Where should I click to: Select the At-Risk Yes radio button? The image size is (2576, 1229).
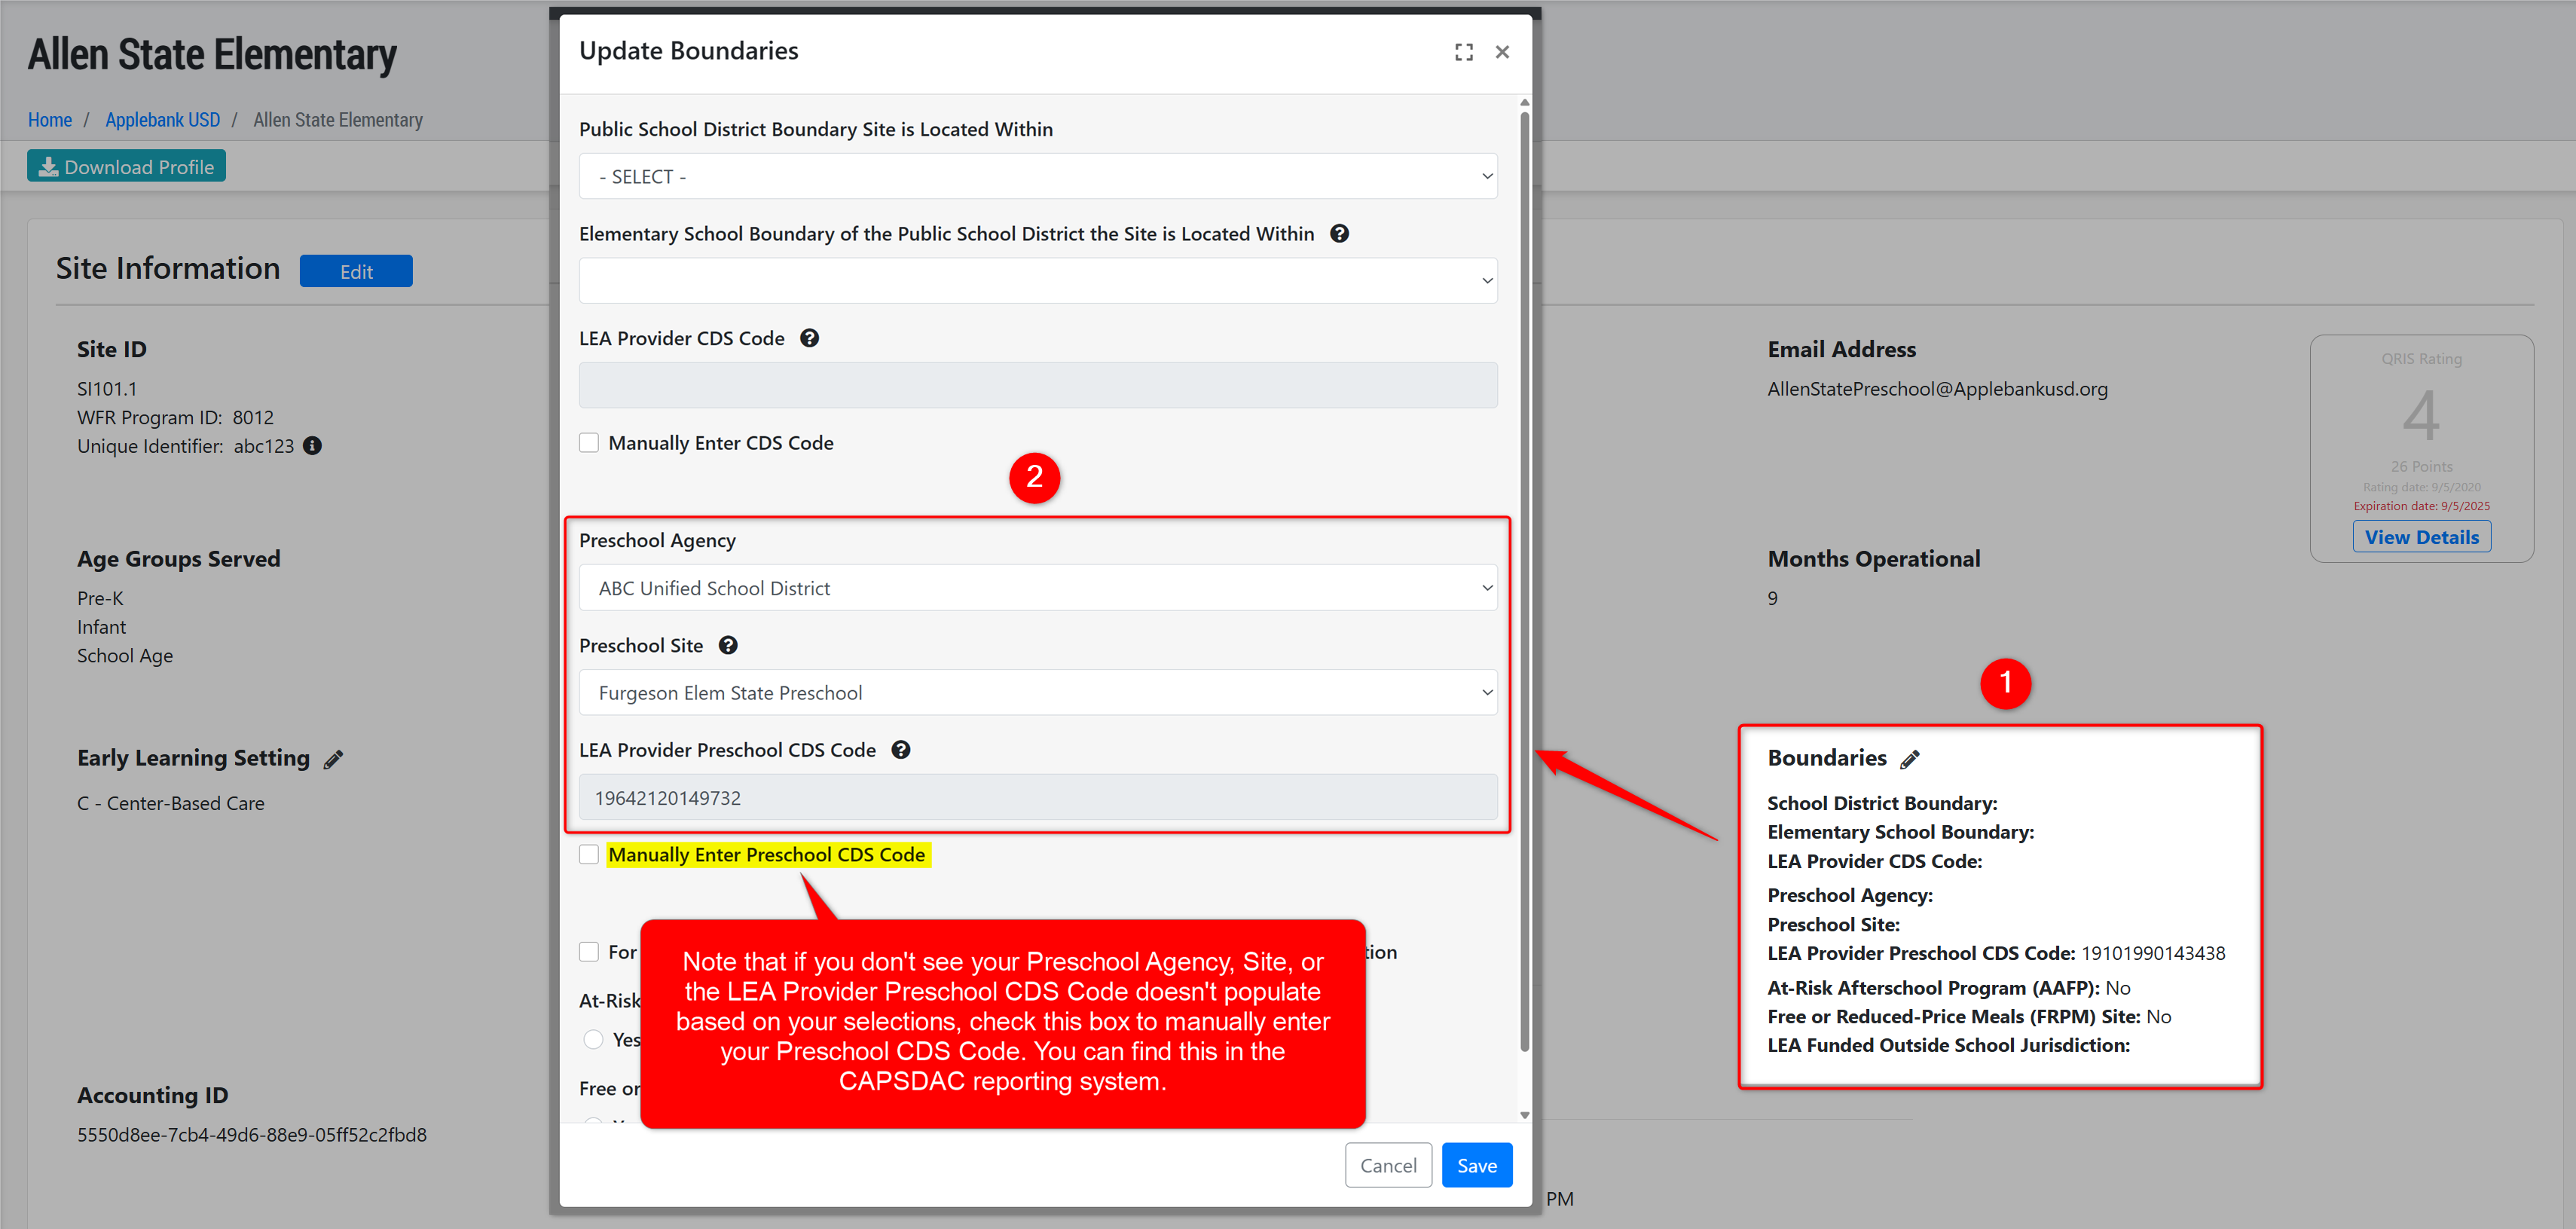coord(593,1039)
